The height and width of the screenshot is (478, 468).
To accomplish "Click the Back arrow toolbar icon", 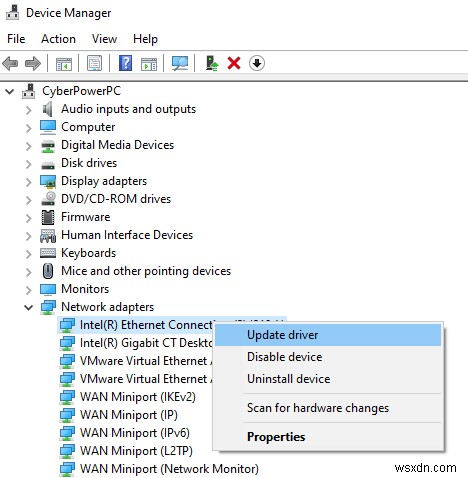I will (x=10, y=63).
